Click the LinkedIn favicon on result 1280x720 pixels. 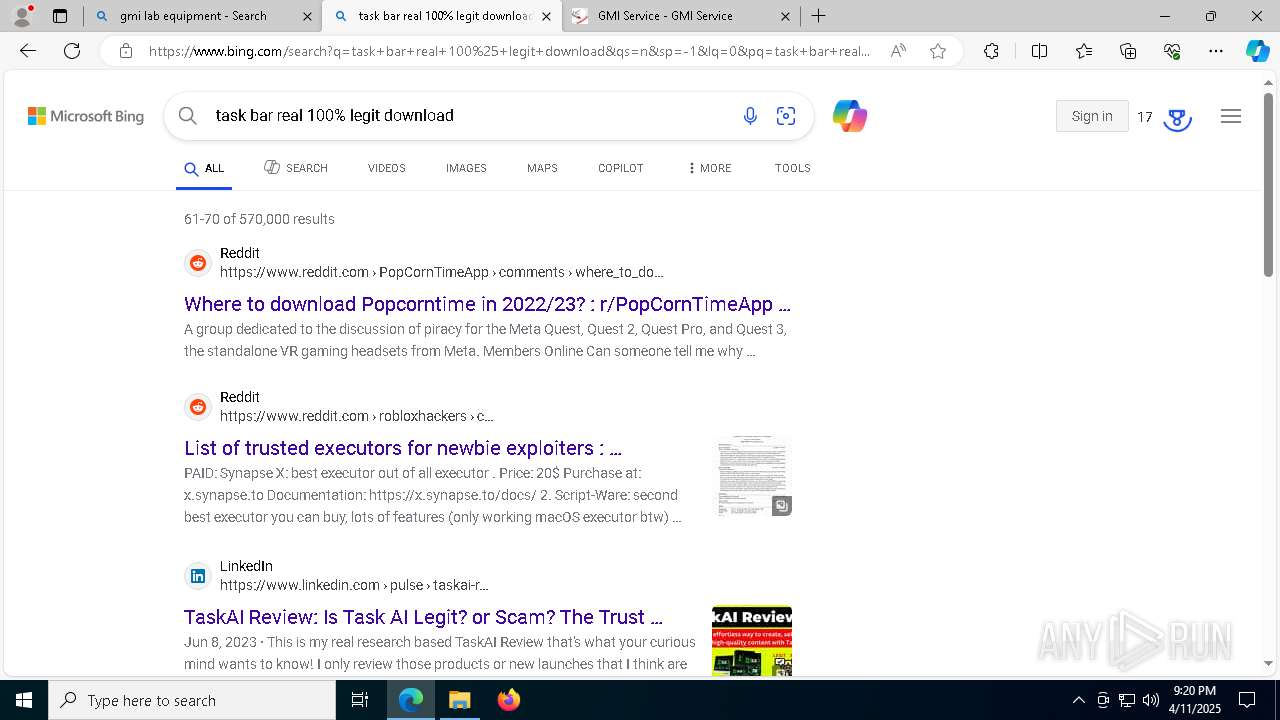click(x=198, y=576)
